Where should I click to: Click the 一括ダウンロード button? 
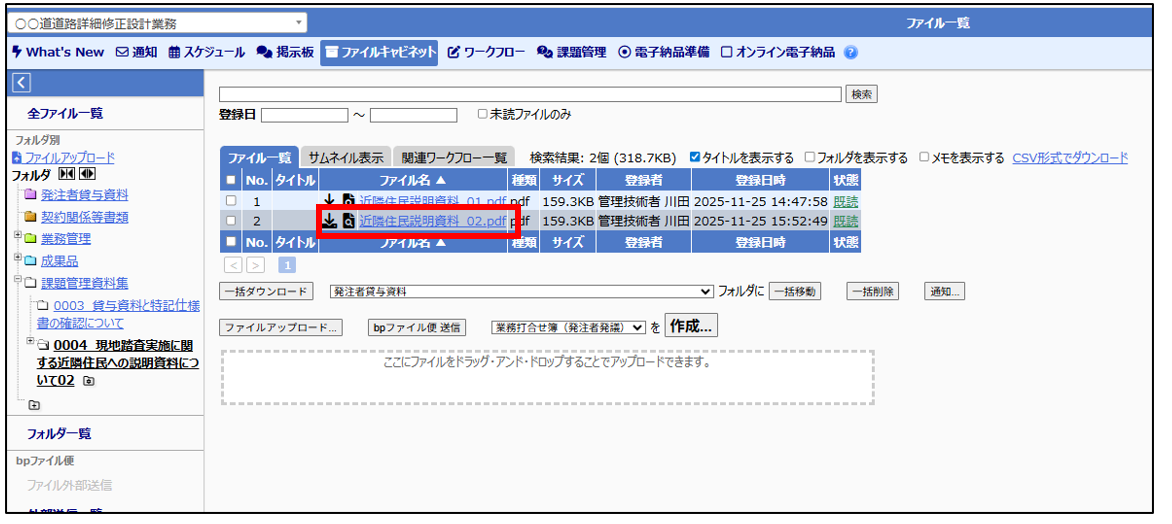pyautogui.click(x=267, y=291)
